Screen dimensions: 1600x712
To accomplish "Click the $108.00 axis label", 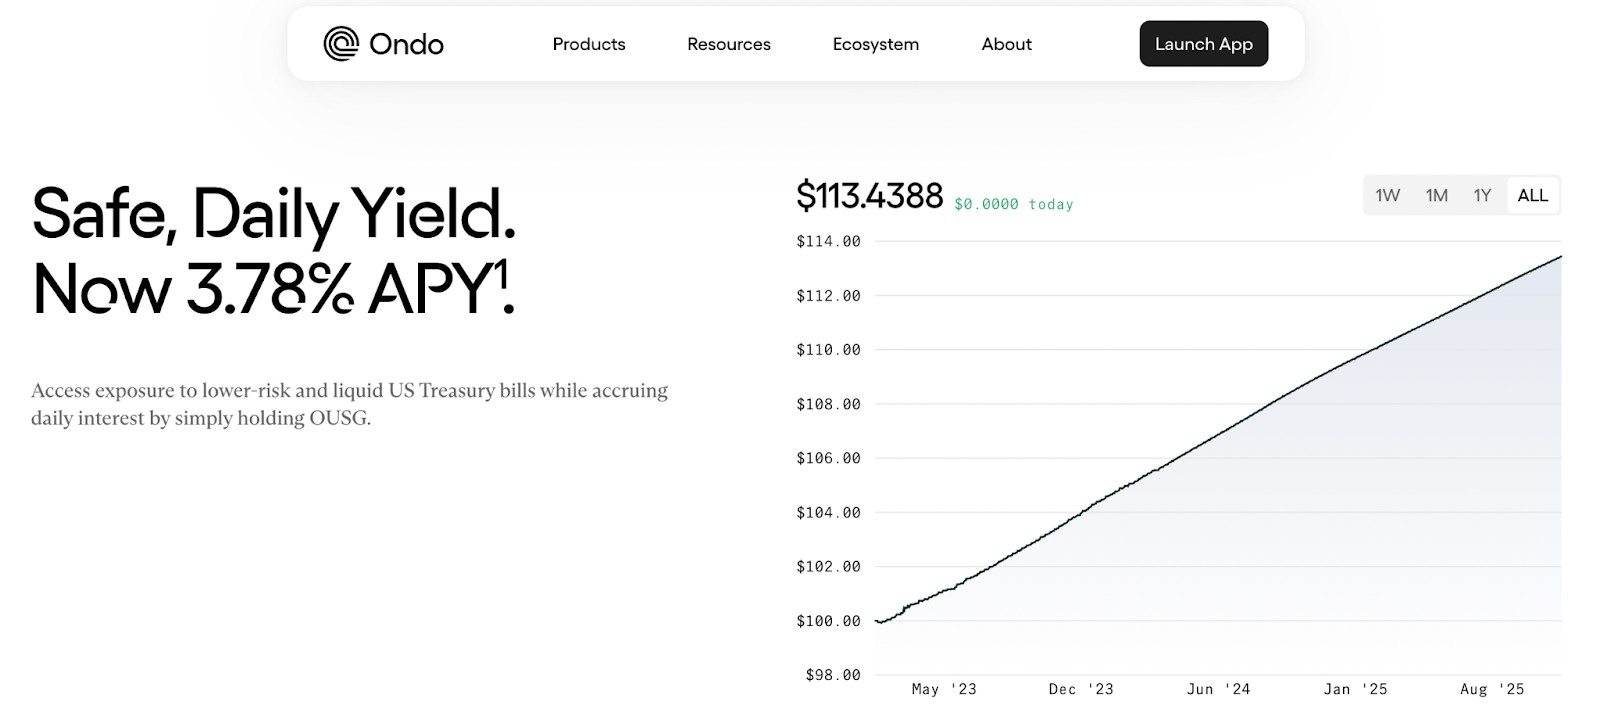I will point(828,404).
